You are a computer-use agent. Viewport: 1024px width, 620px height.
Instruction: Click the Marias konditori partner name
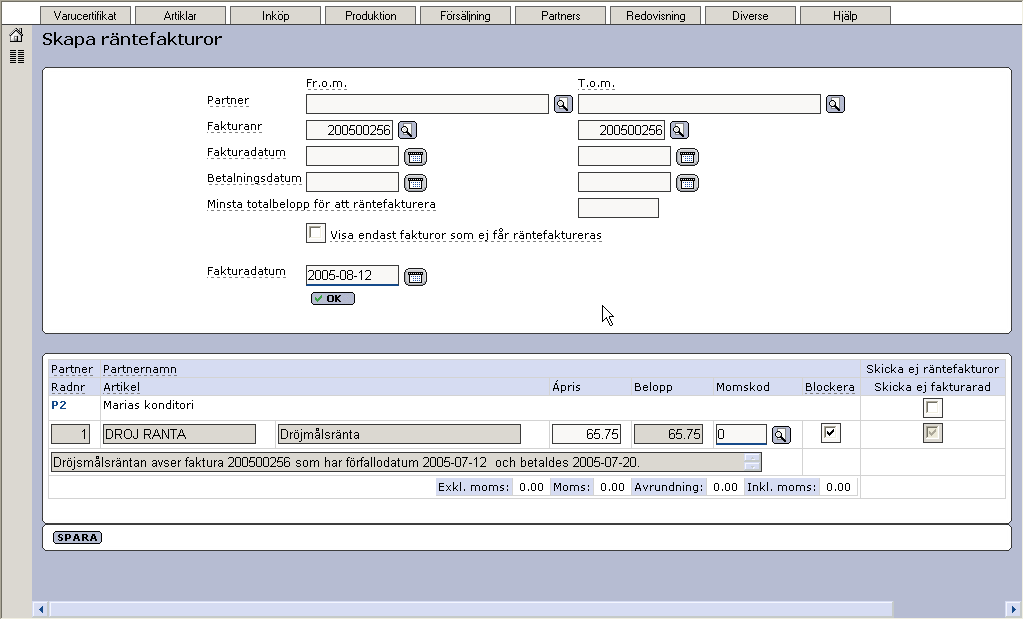coord(148,405)
